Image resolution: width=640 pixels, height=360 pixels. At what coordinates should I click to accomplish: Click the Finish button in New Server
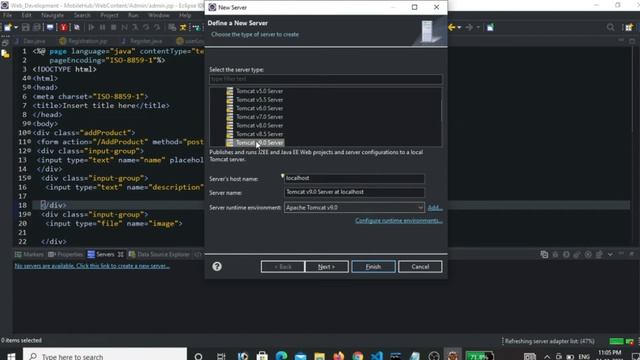coord(373,267)
